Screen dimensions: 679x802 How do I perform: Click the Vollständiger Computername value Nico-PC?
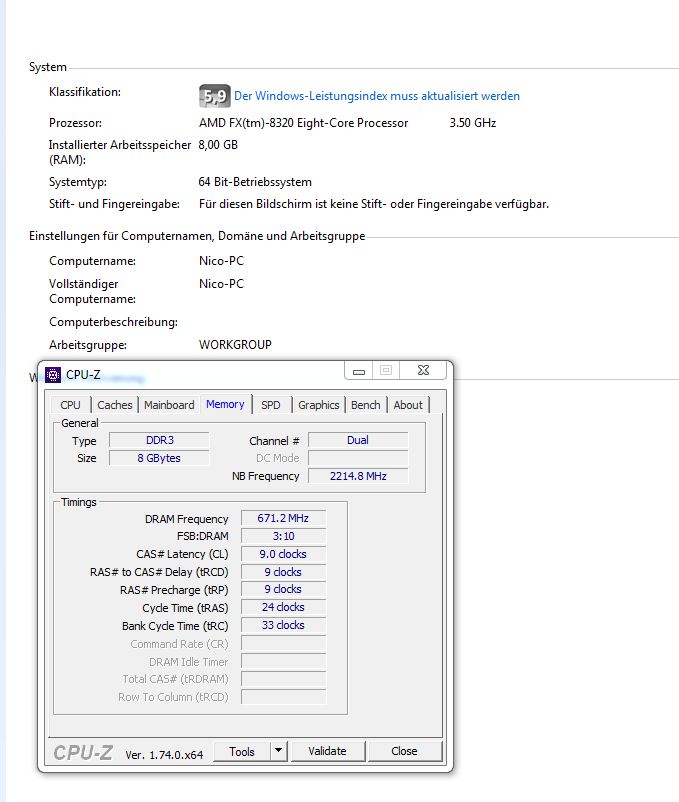[221, 284]
